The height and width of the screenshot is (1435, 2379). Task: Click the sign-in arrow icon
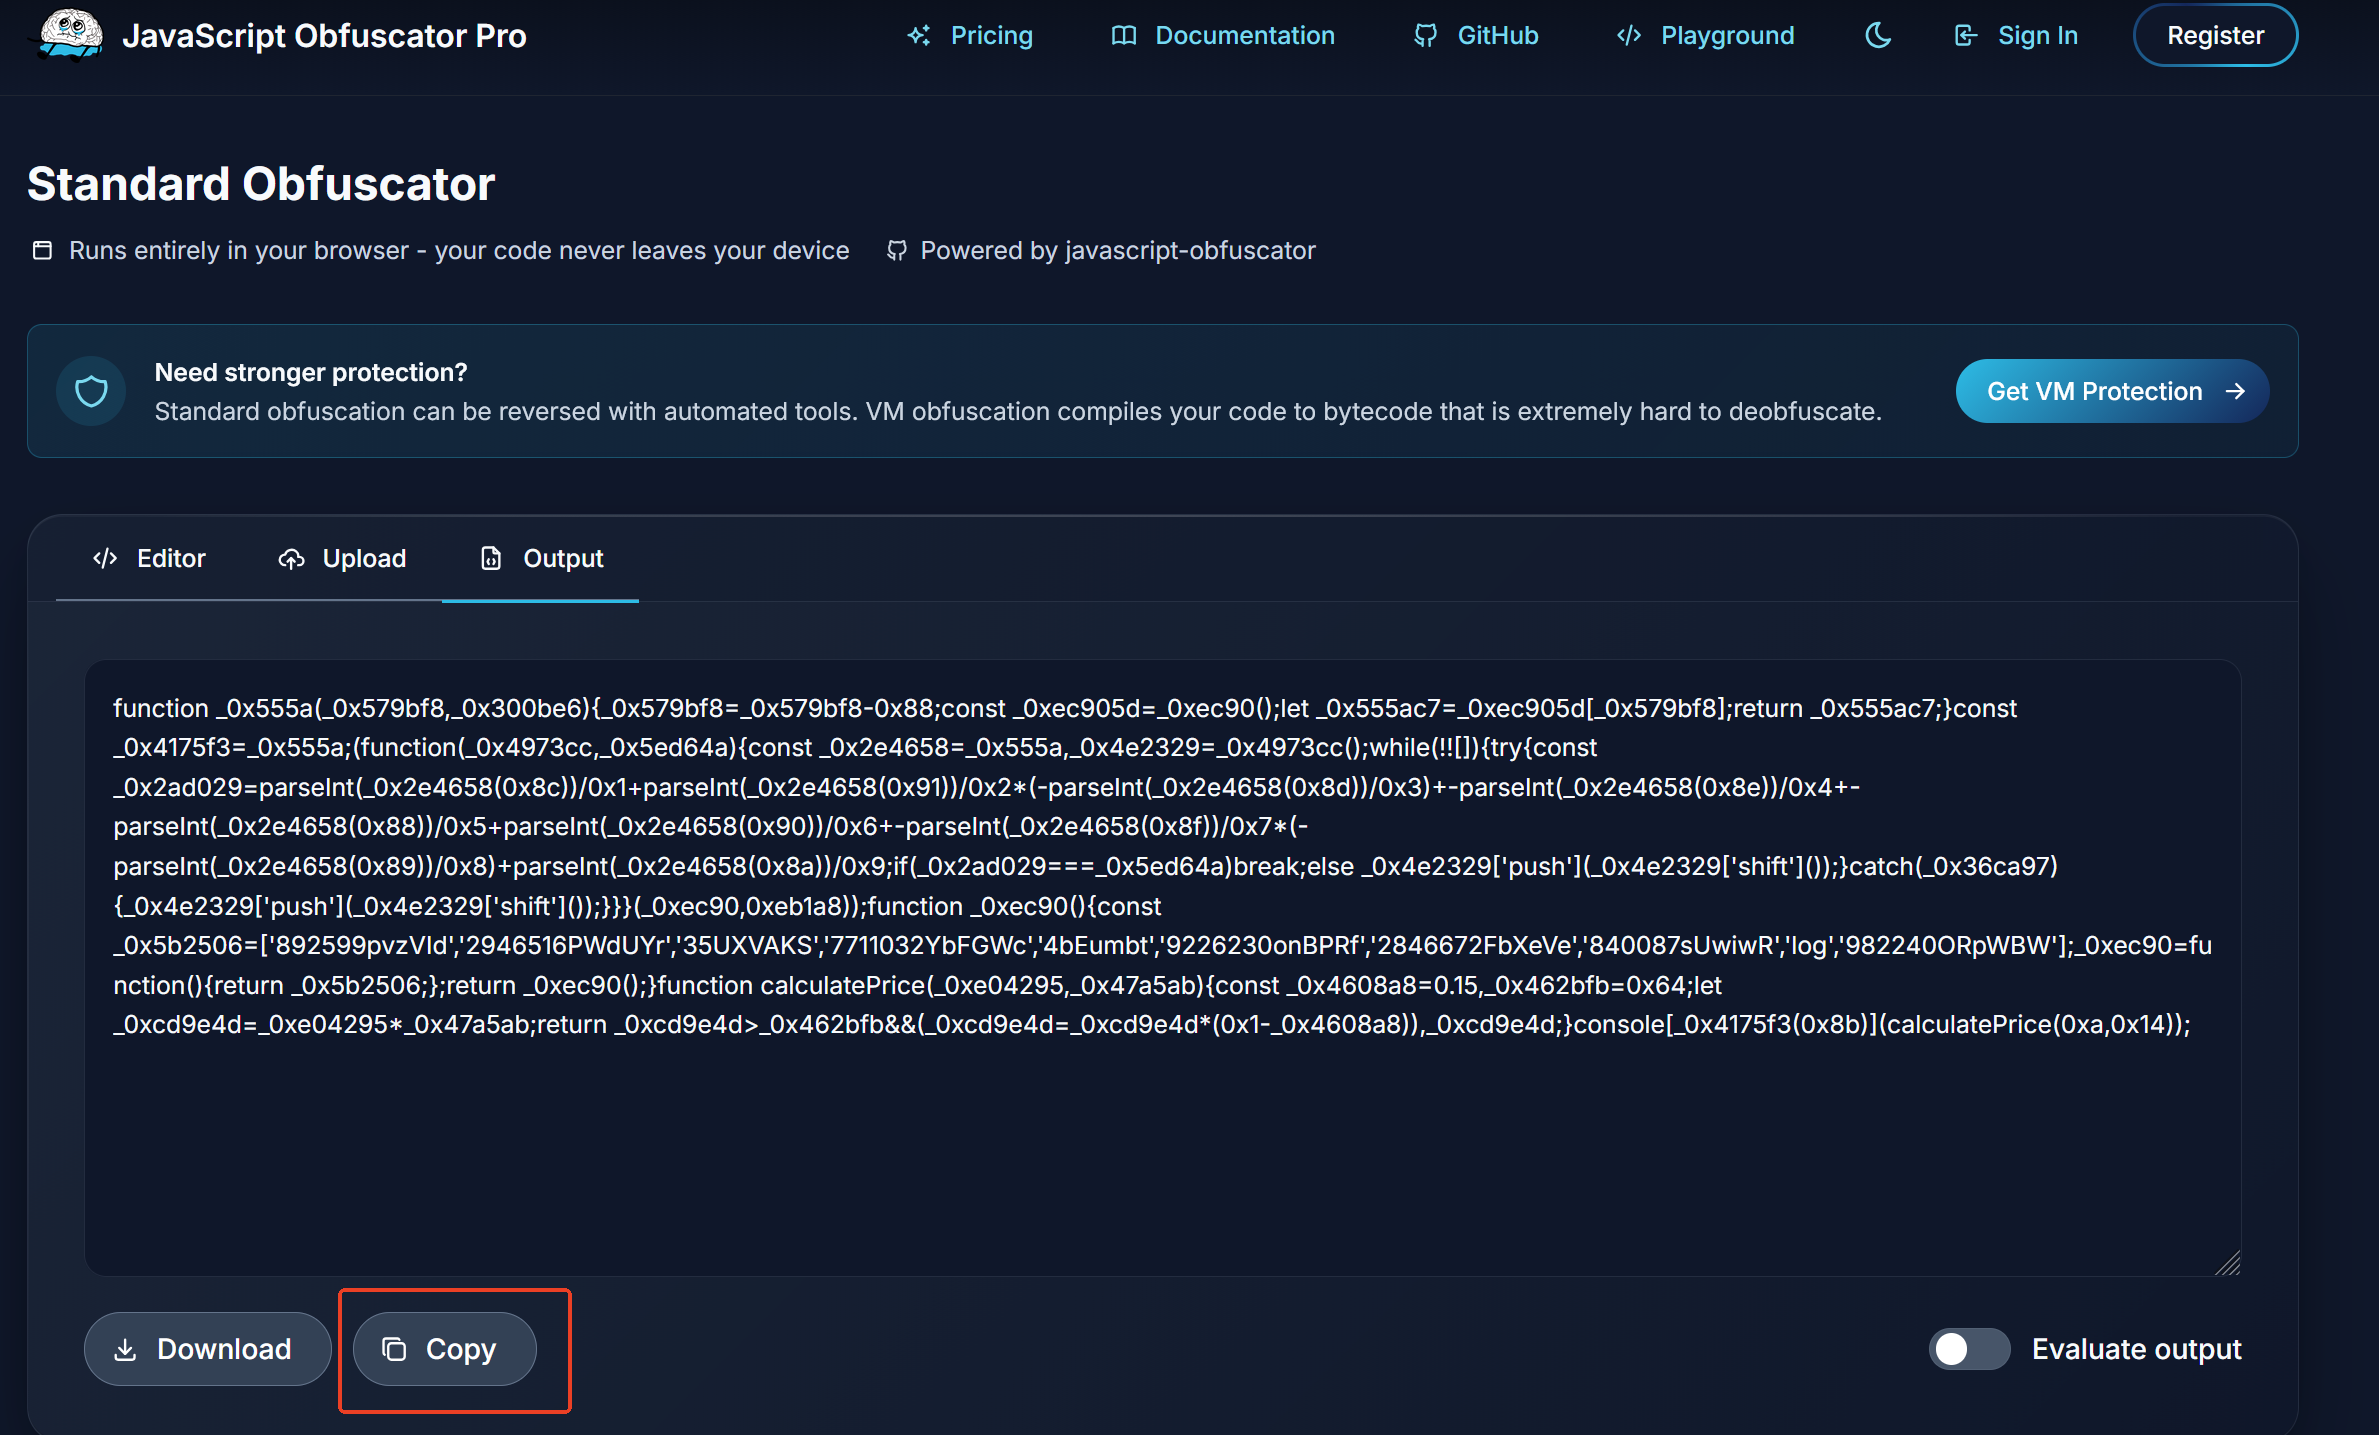click(1965, 35)
